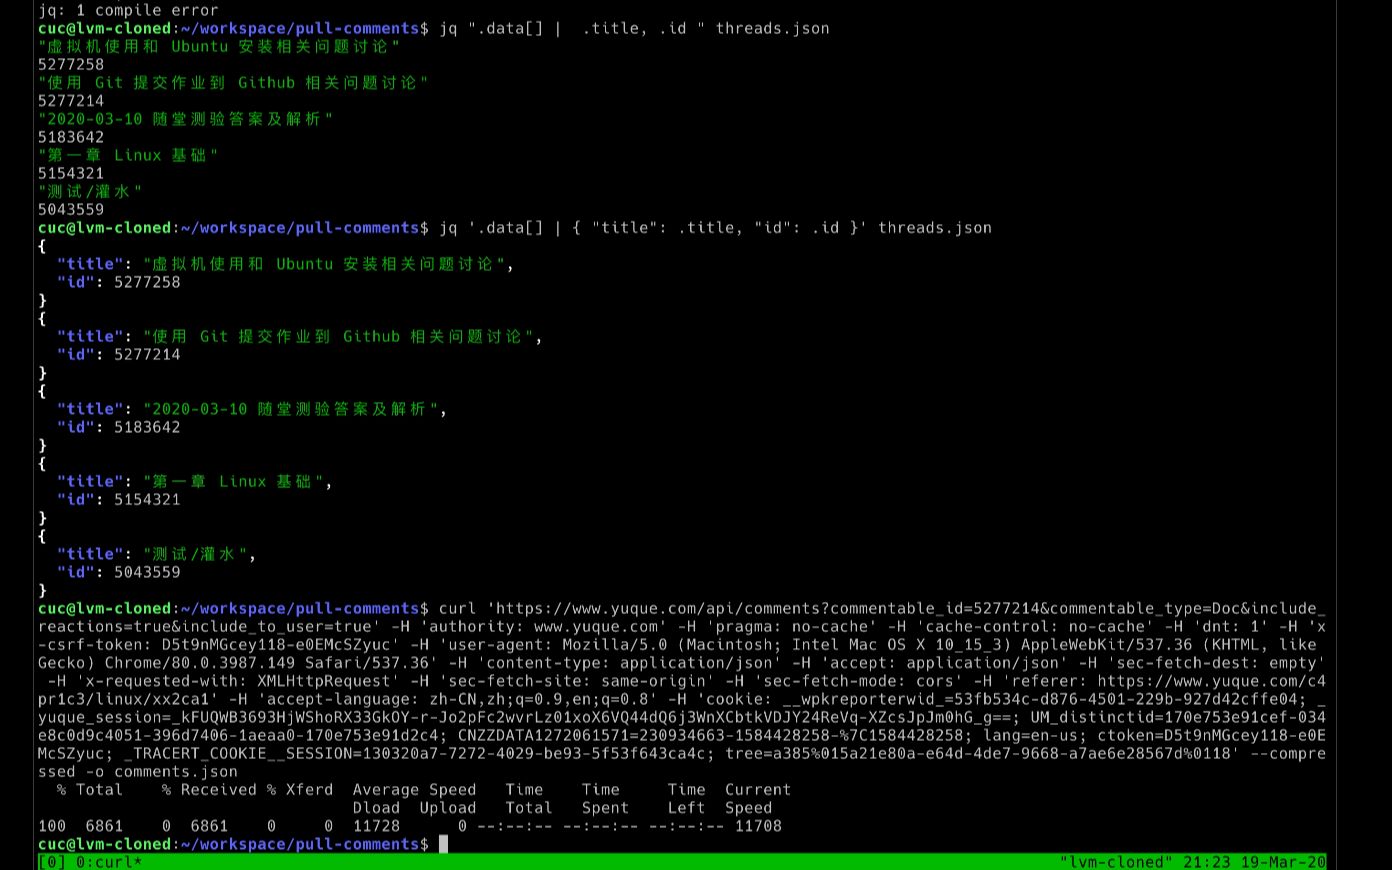Click JSON title value "第一章 Linux 基础"
This screenshot has height=870, width=1392.
[233, 481]
